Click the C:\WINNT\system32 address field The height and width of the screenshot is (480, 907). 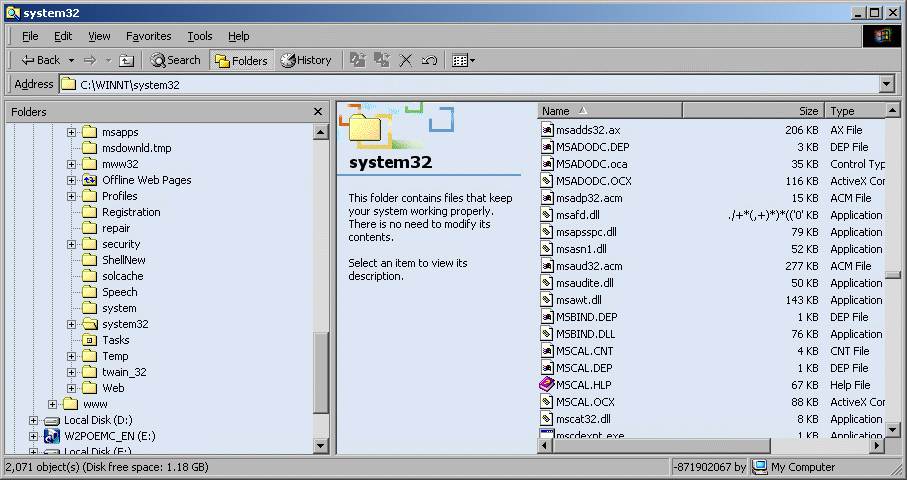[x=470, y=85]
